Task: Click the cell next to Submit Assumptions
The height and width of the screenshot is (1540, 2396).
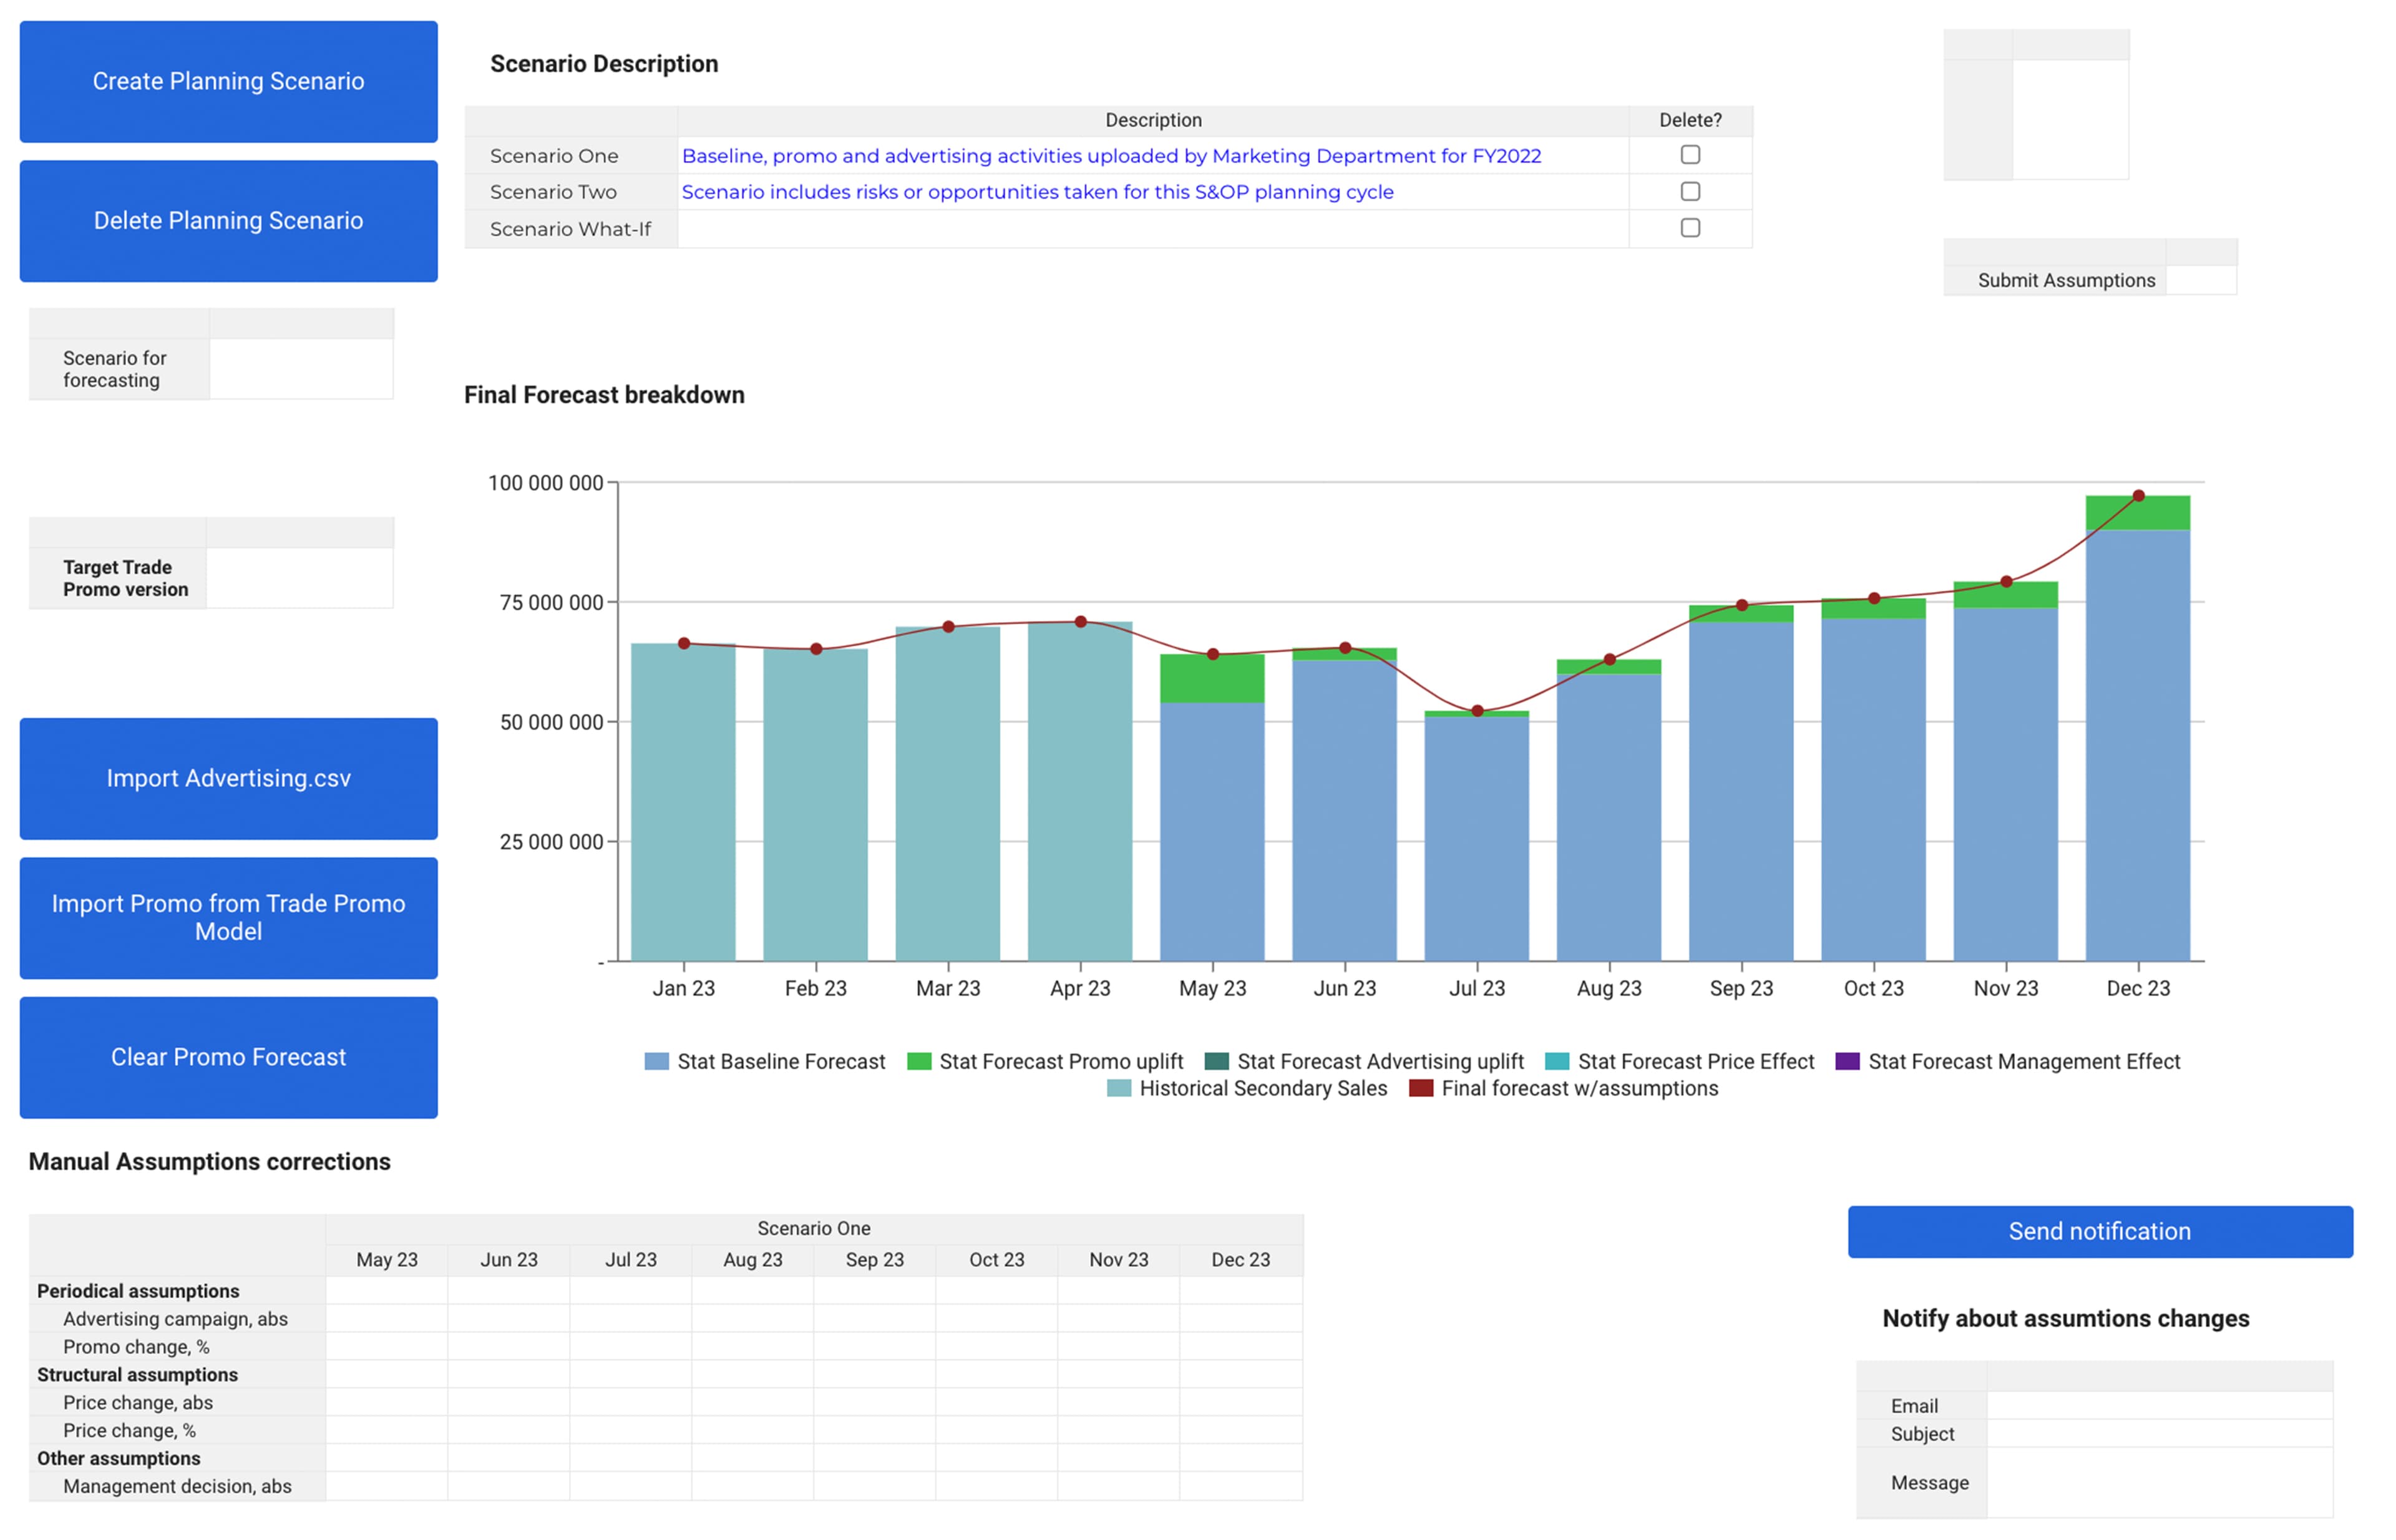Action: coord(2200,280)
